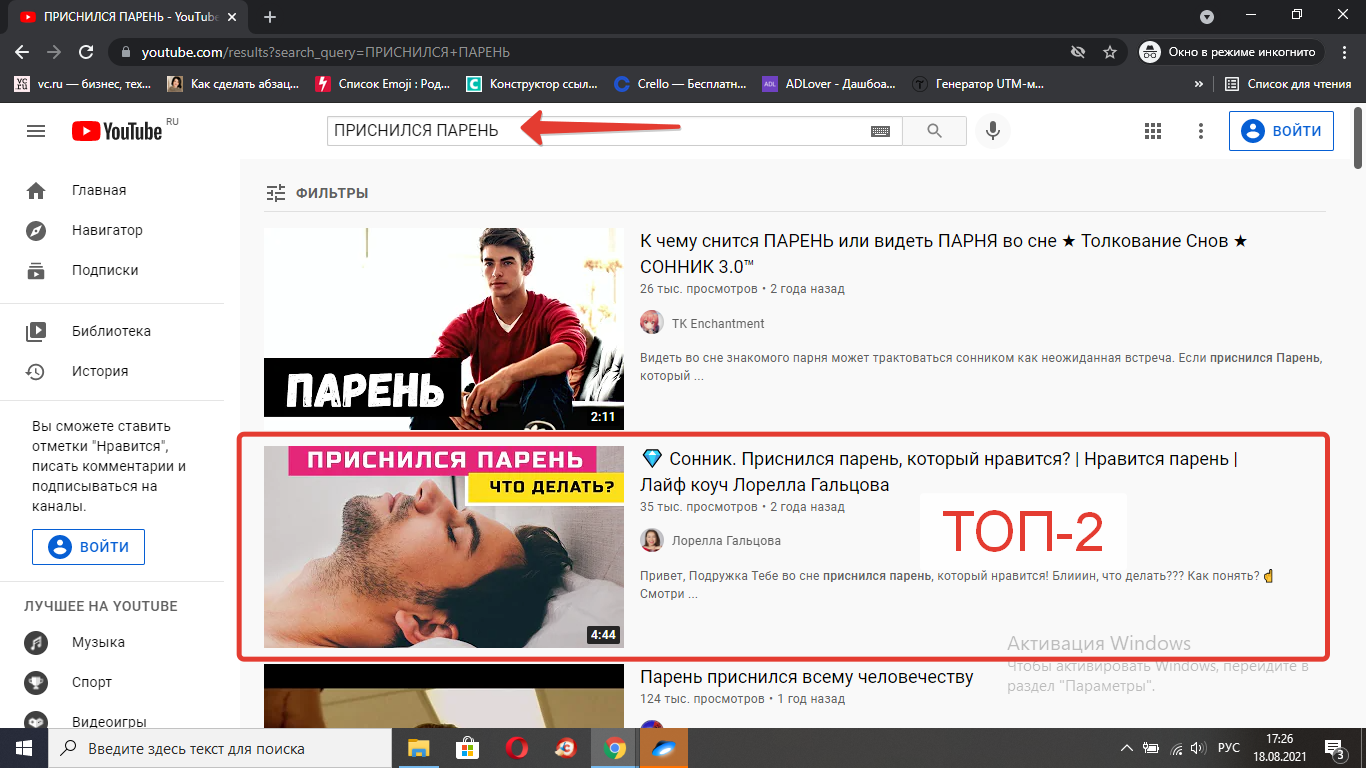Open the YouTube hamburger guide menu
The image size is (1366, 768).
tap(36, 131)
